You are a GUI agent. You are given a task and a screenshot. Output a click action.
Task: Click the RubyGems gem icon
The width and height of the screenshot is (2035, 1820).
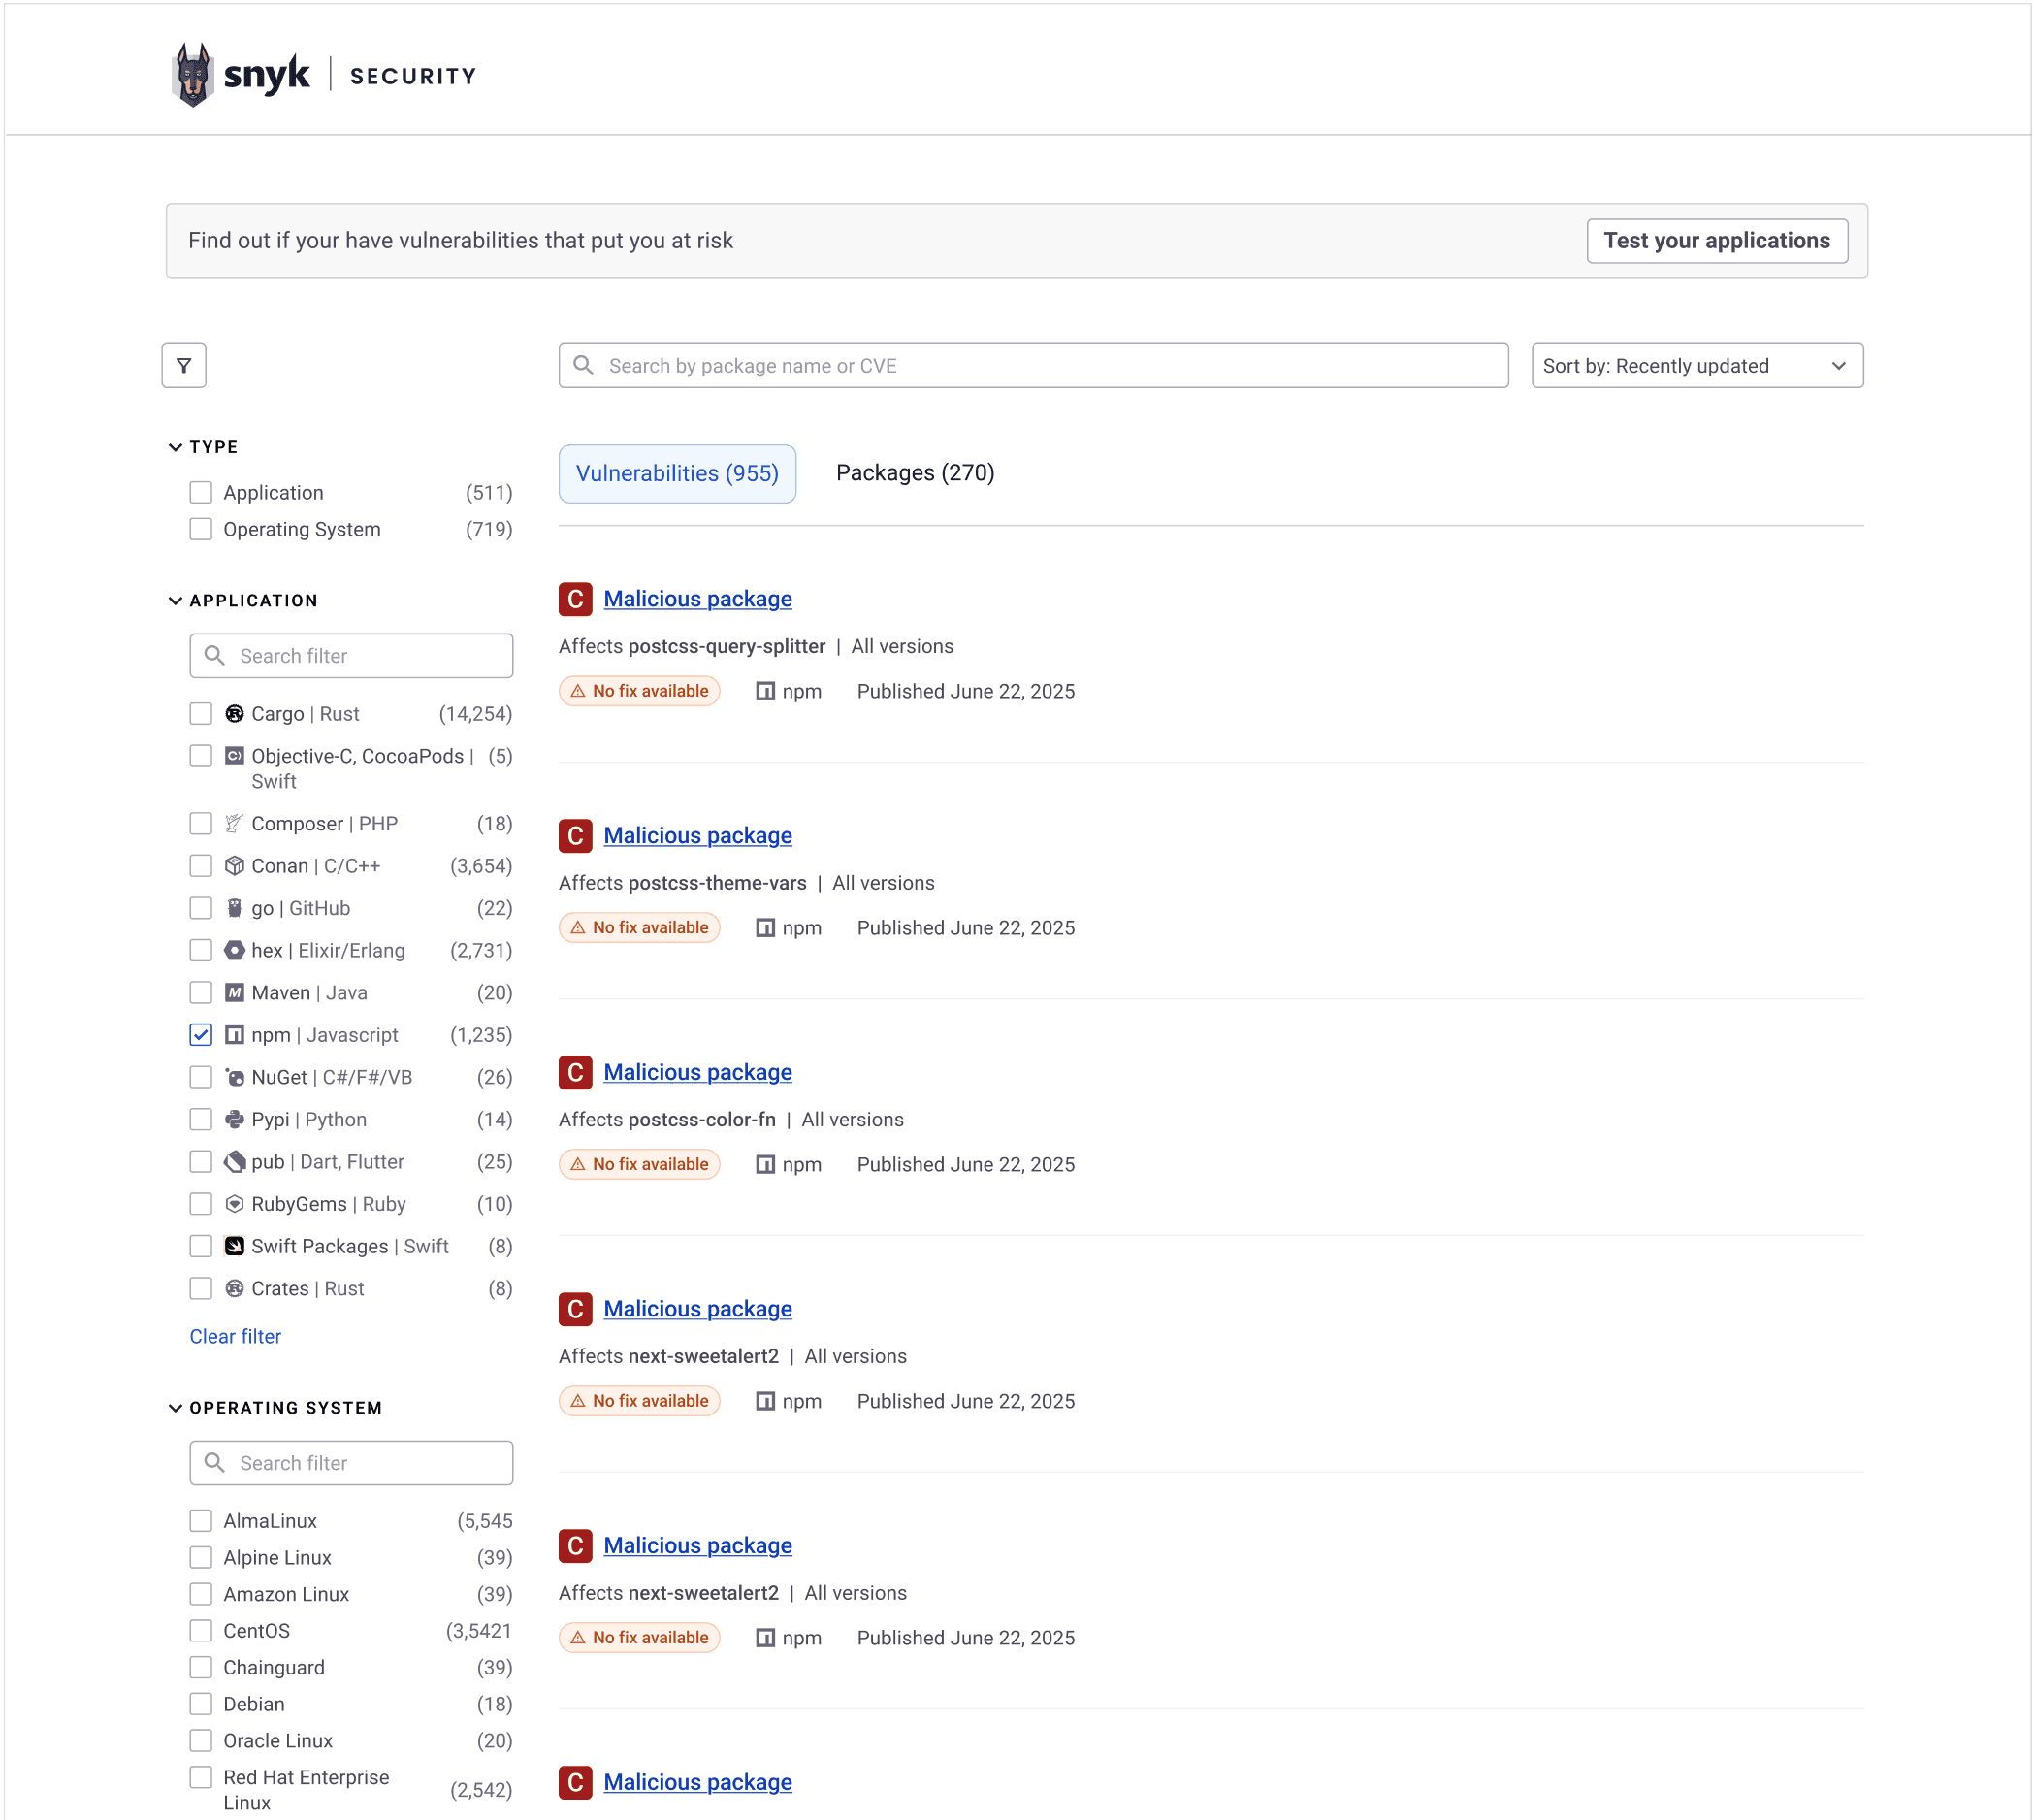pyautogui.click(x=235, y=1204)
